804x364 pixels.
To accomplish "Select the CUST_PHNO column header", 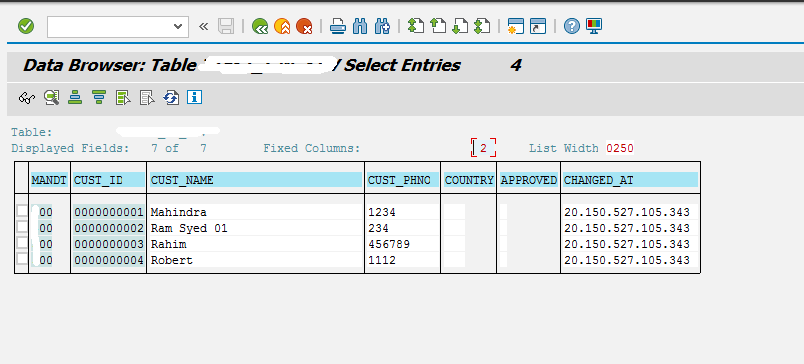I will pyautogui.click(x=402, y=180).
